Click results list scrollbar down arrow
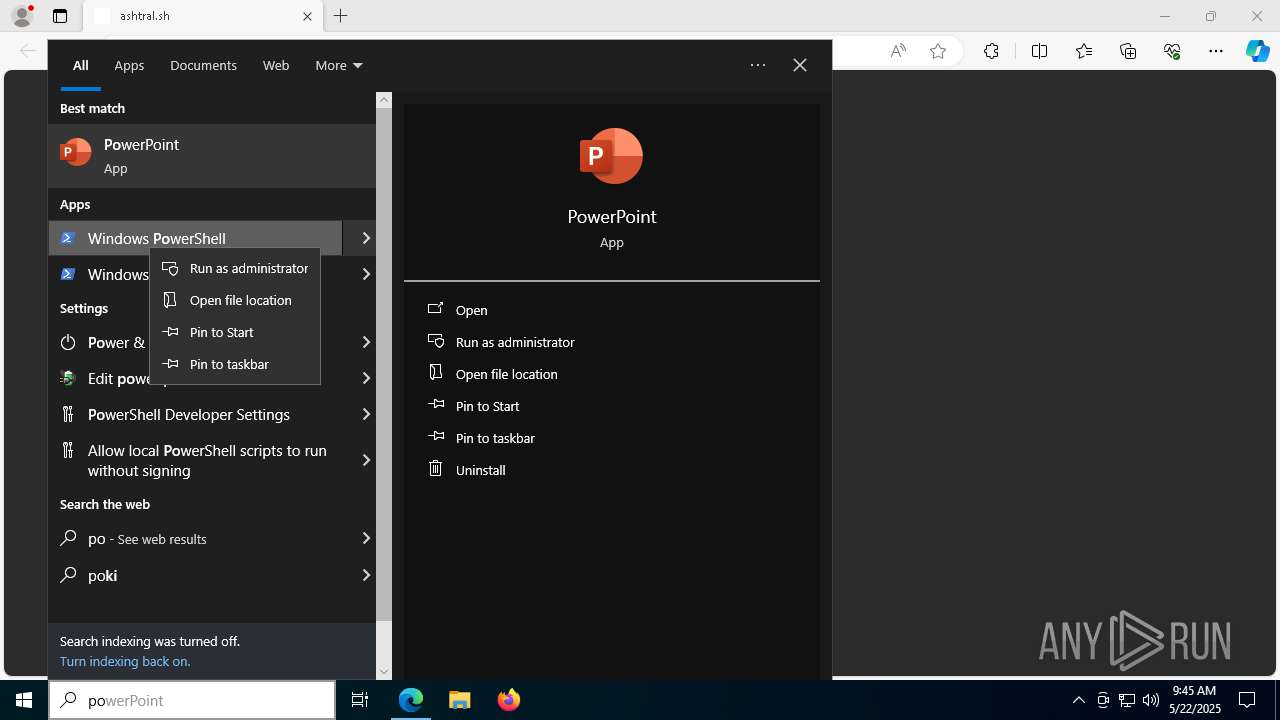The width and height of the screenshot is (1280, 720). point(384,672)
